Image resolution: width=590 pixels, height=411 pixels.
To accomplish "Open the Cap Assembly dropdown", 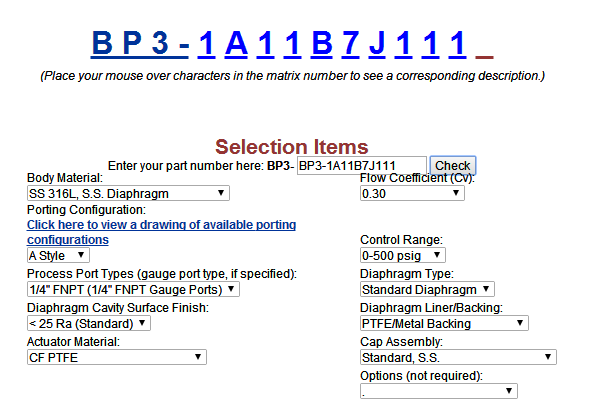I will [x=458, y=357].
